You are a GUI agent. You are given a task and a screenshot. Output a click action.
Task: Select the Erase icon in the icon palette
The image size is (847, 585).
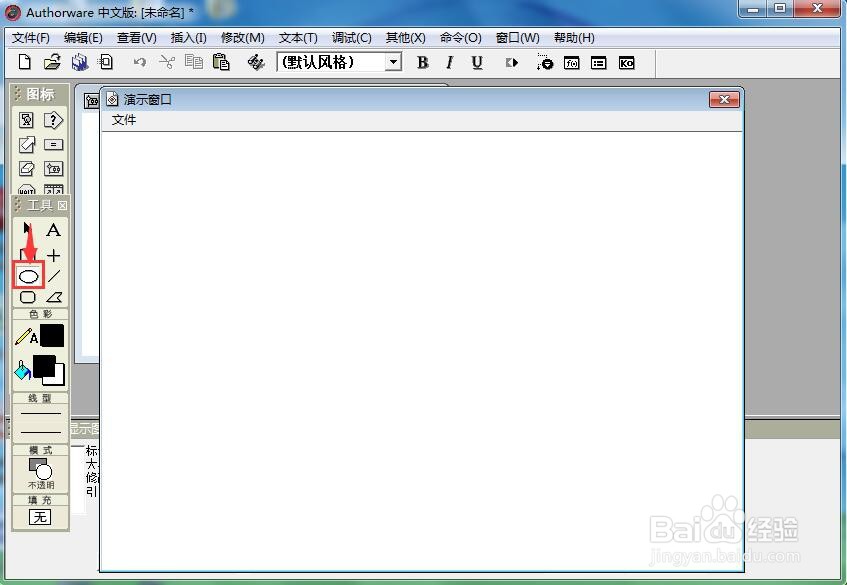pyautogui.click(x=26, y=169)
